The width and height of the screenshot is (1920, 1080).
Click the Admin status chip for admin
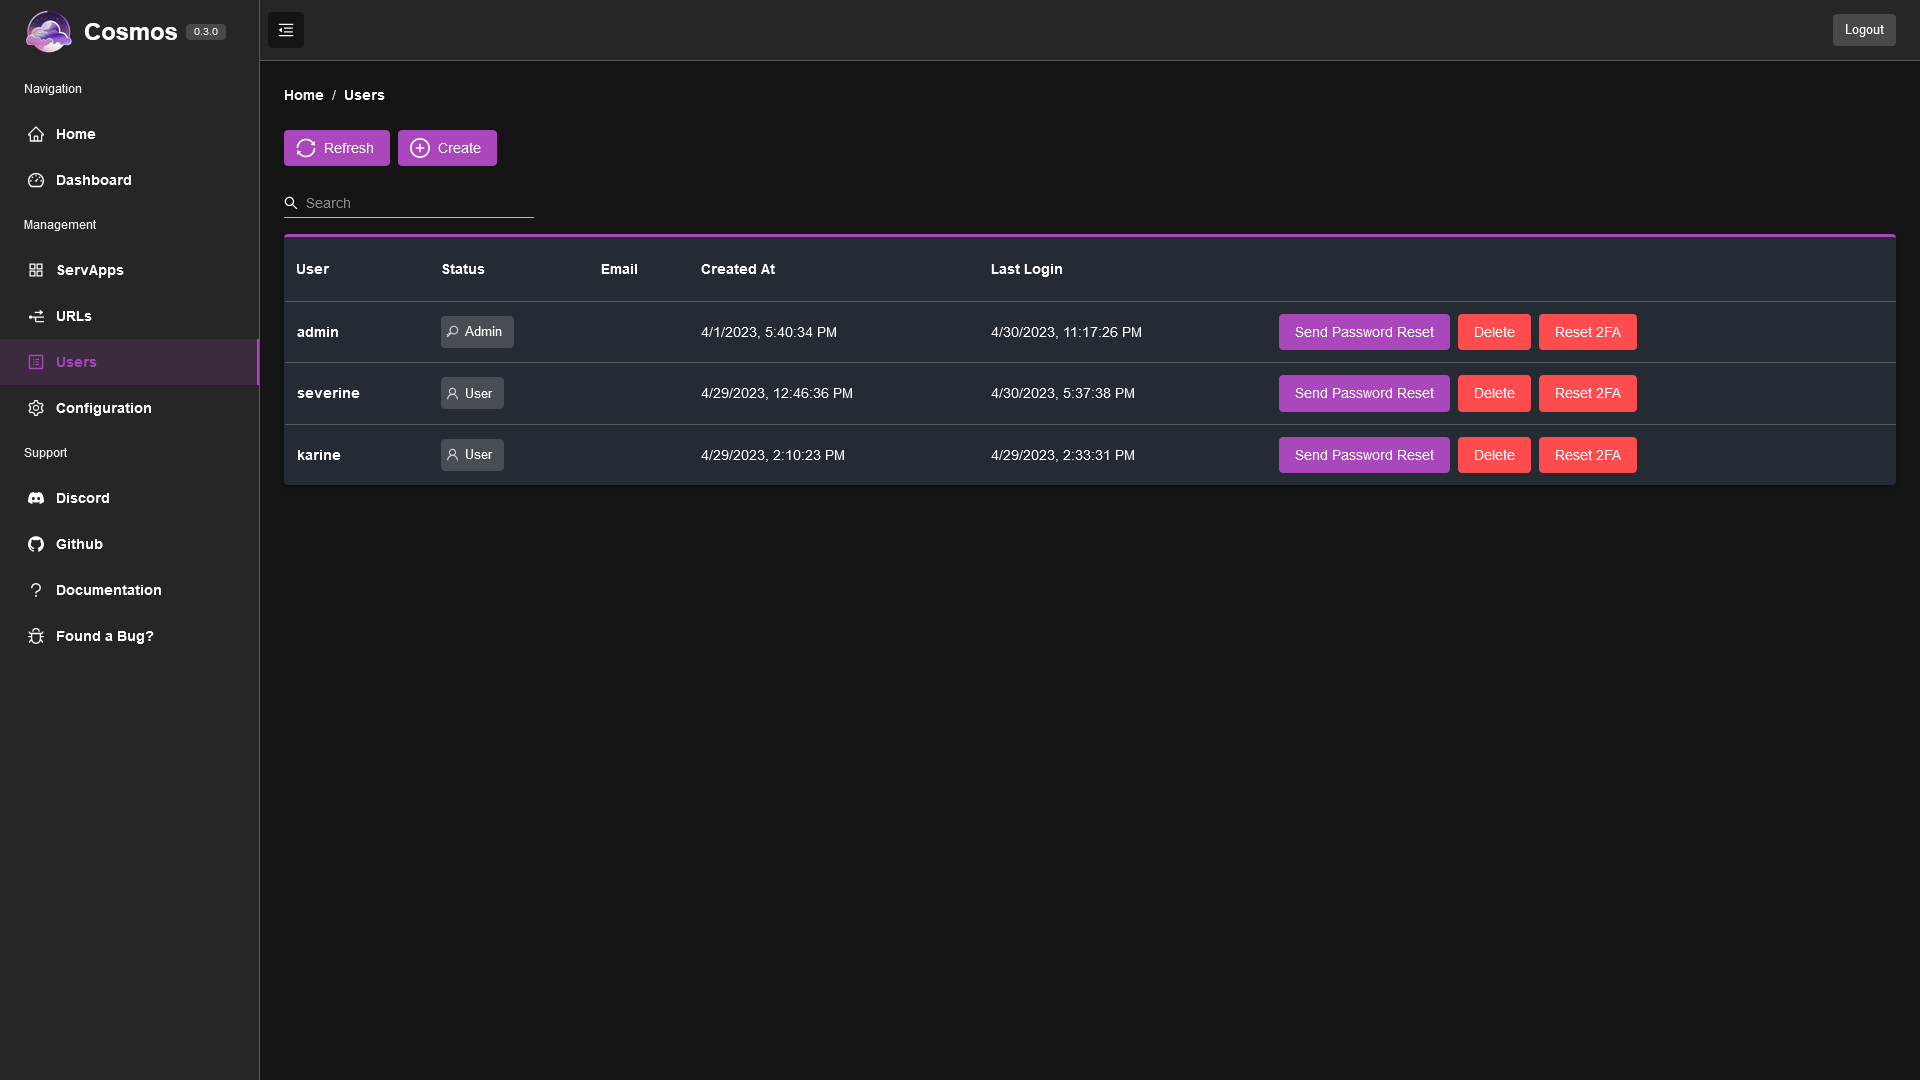coord(477,332)
